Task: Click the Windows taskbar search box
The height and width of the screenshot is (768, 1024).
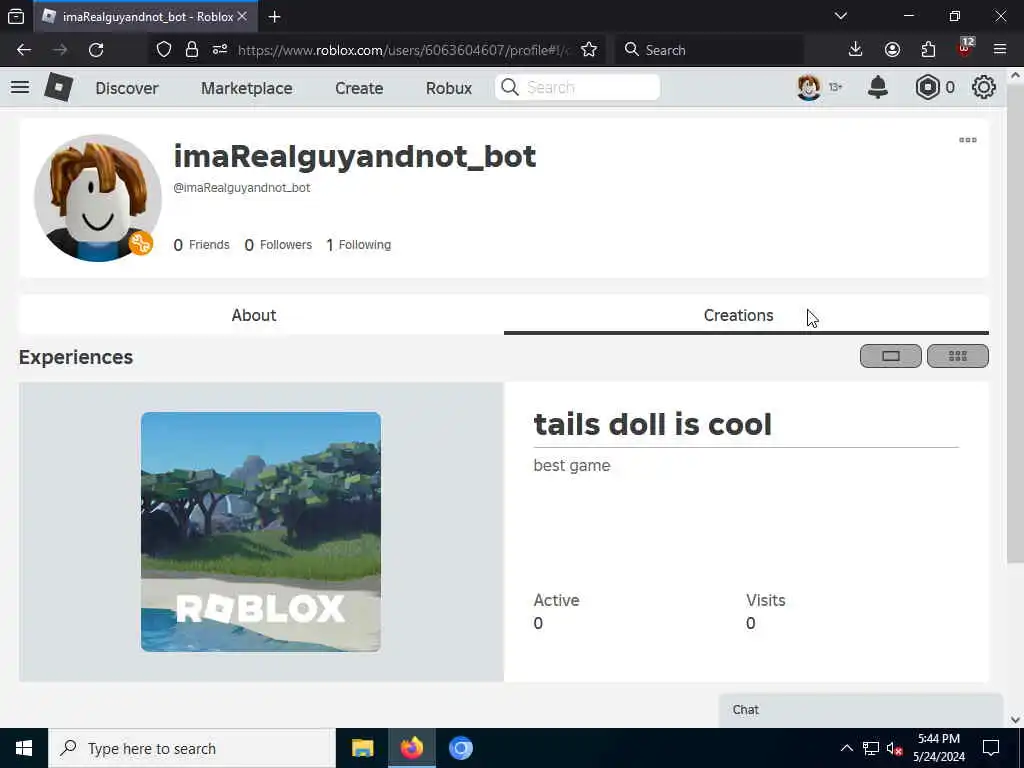Action: tap(192, 748)
